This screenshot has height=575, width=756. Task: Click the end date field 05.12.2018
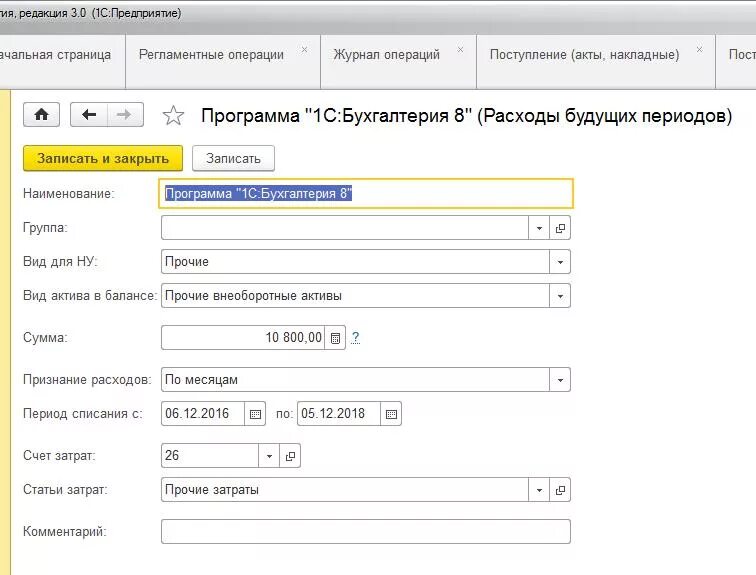(339, 414)
